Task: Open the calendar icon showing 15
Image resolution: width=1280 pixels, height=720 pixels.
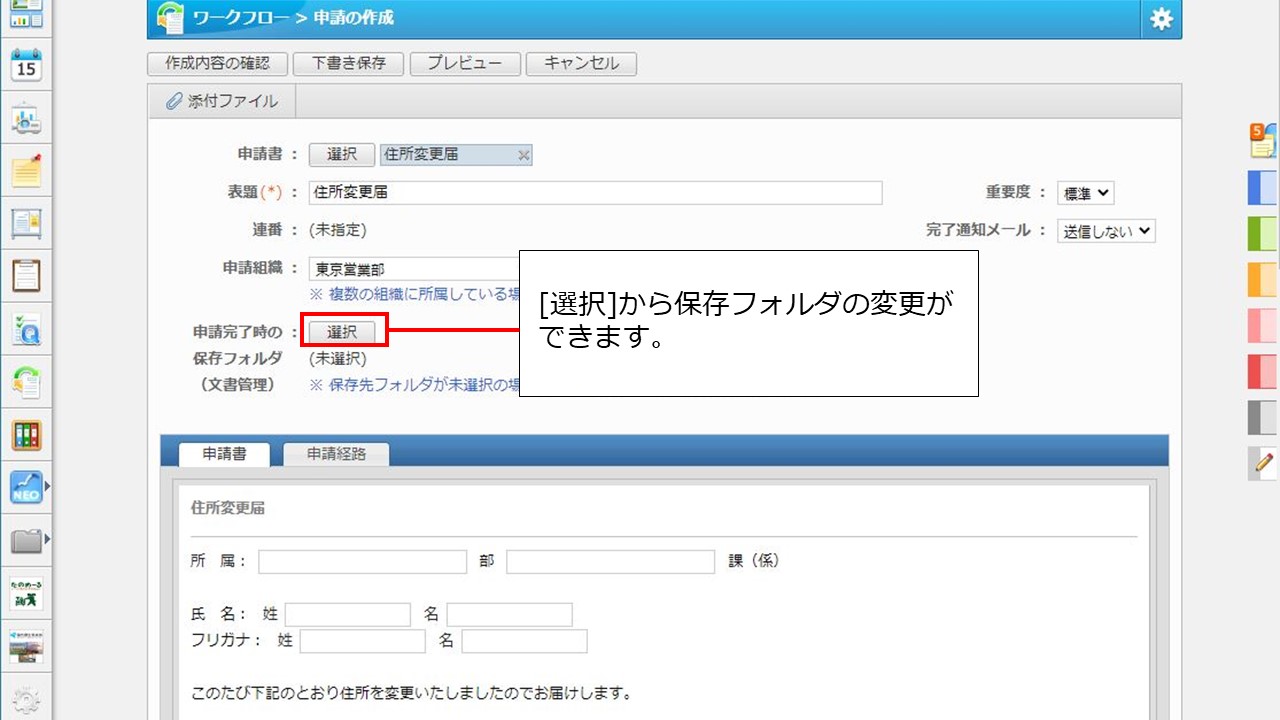Action: (26, 67)
